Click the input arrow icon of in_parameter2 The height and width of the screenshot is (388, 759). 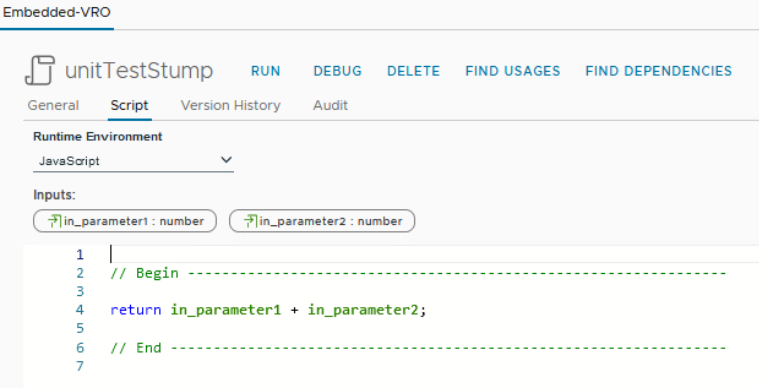click(x=251, y=221)
